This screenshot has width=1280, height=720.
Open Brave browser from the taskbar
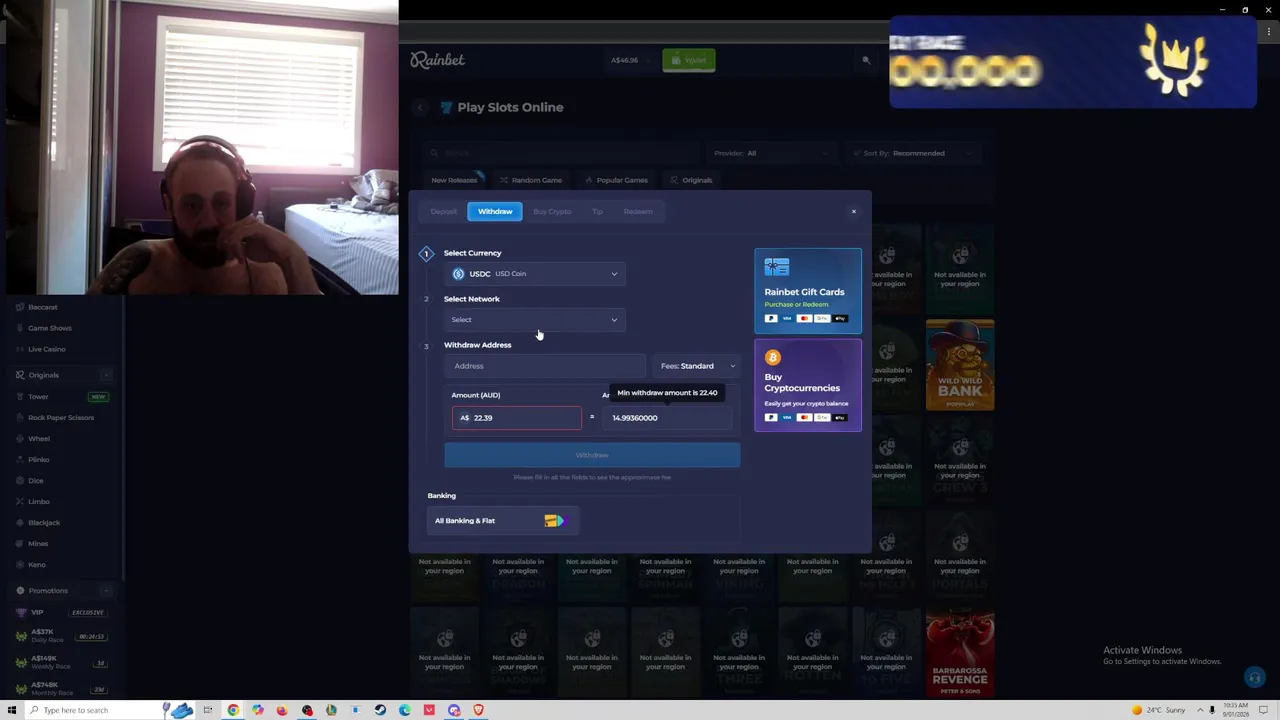(x=479, y=710)
